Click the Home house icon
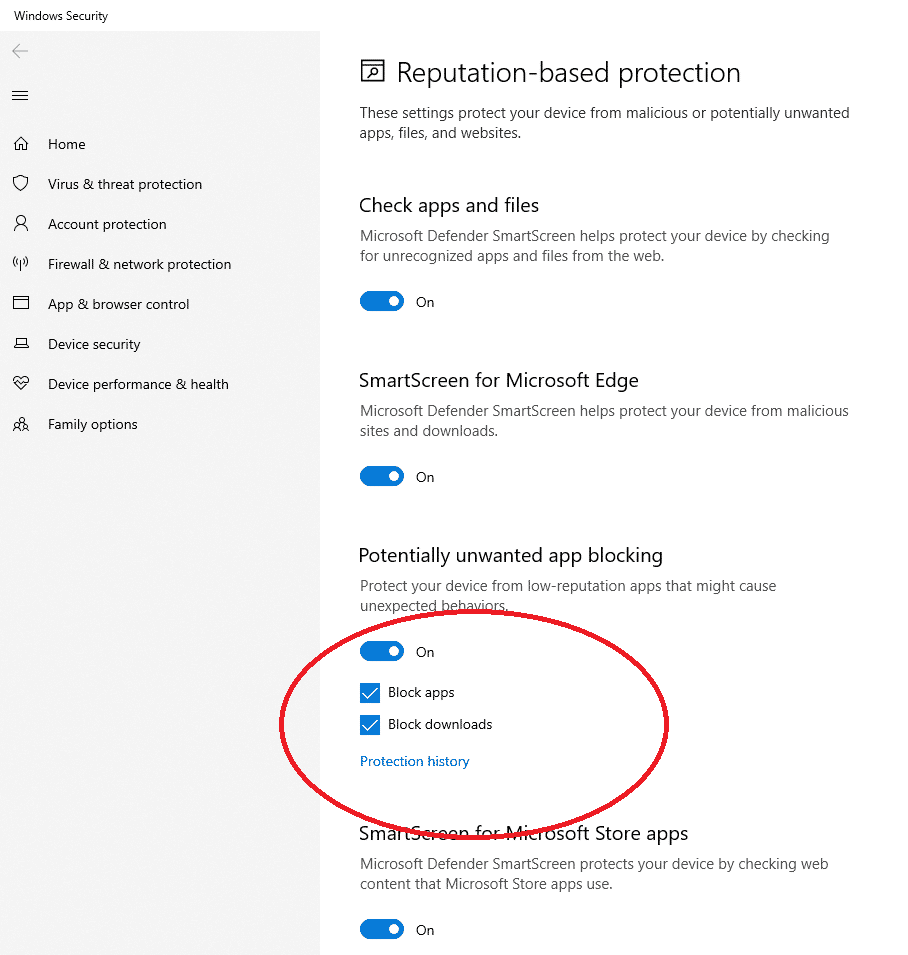Image resolution: width=908 pixels, height=955 pixels. point(21,144)
